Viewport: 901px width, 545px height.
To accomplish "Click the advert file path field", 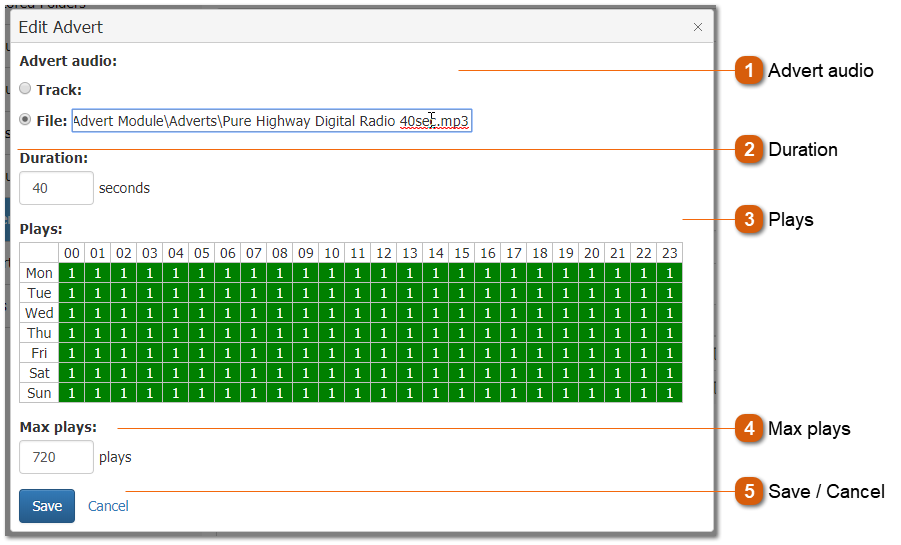I will click(270, 121).
